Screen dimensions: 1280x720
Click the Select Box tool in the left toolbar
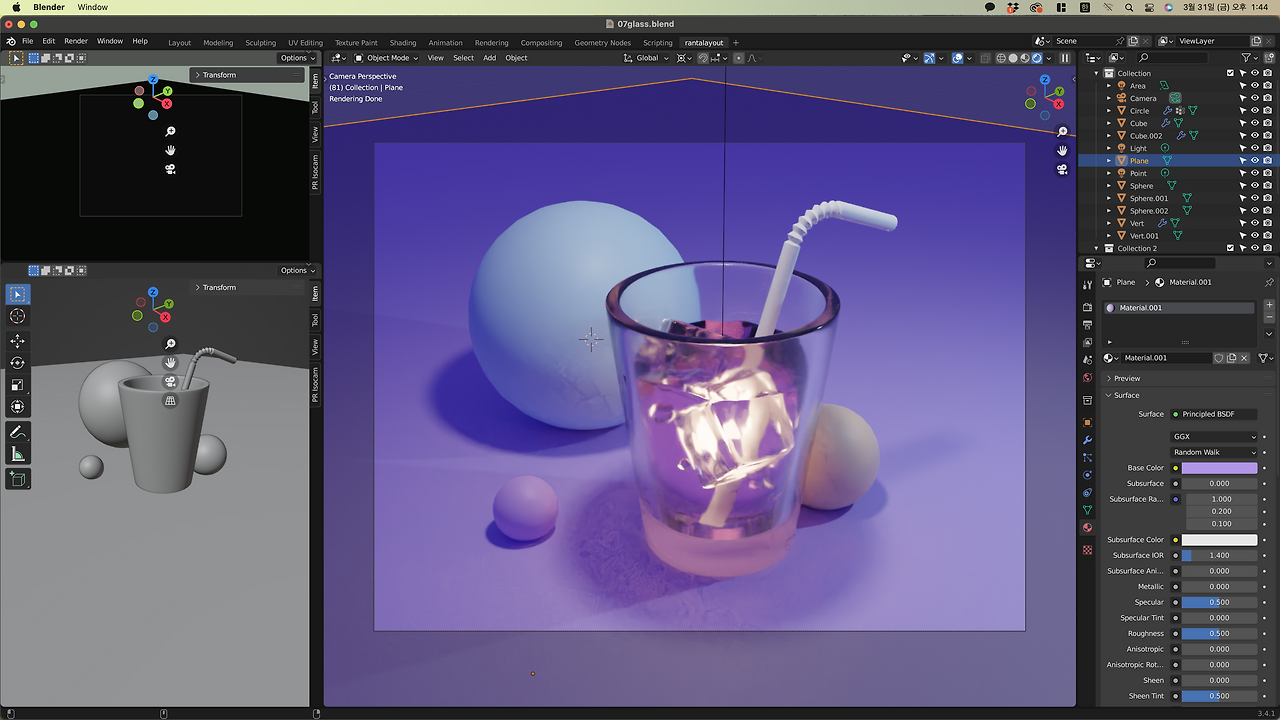tap(18, 294)
